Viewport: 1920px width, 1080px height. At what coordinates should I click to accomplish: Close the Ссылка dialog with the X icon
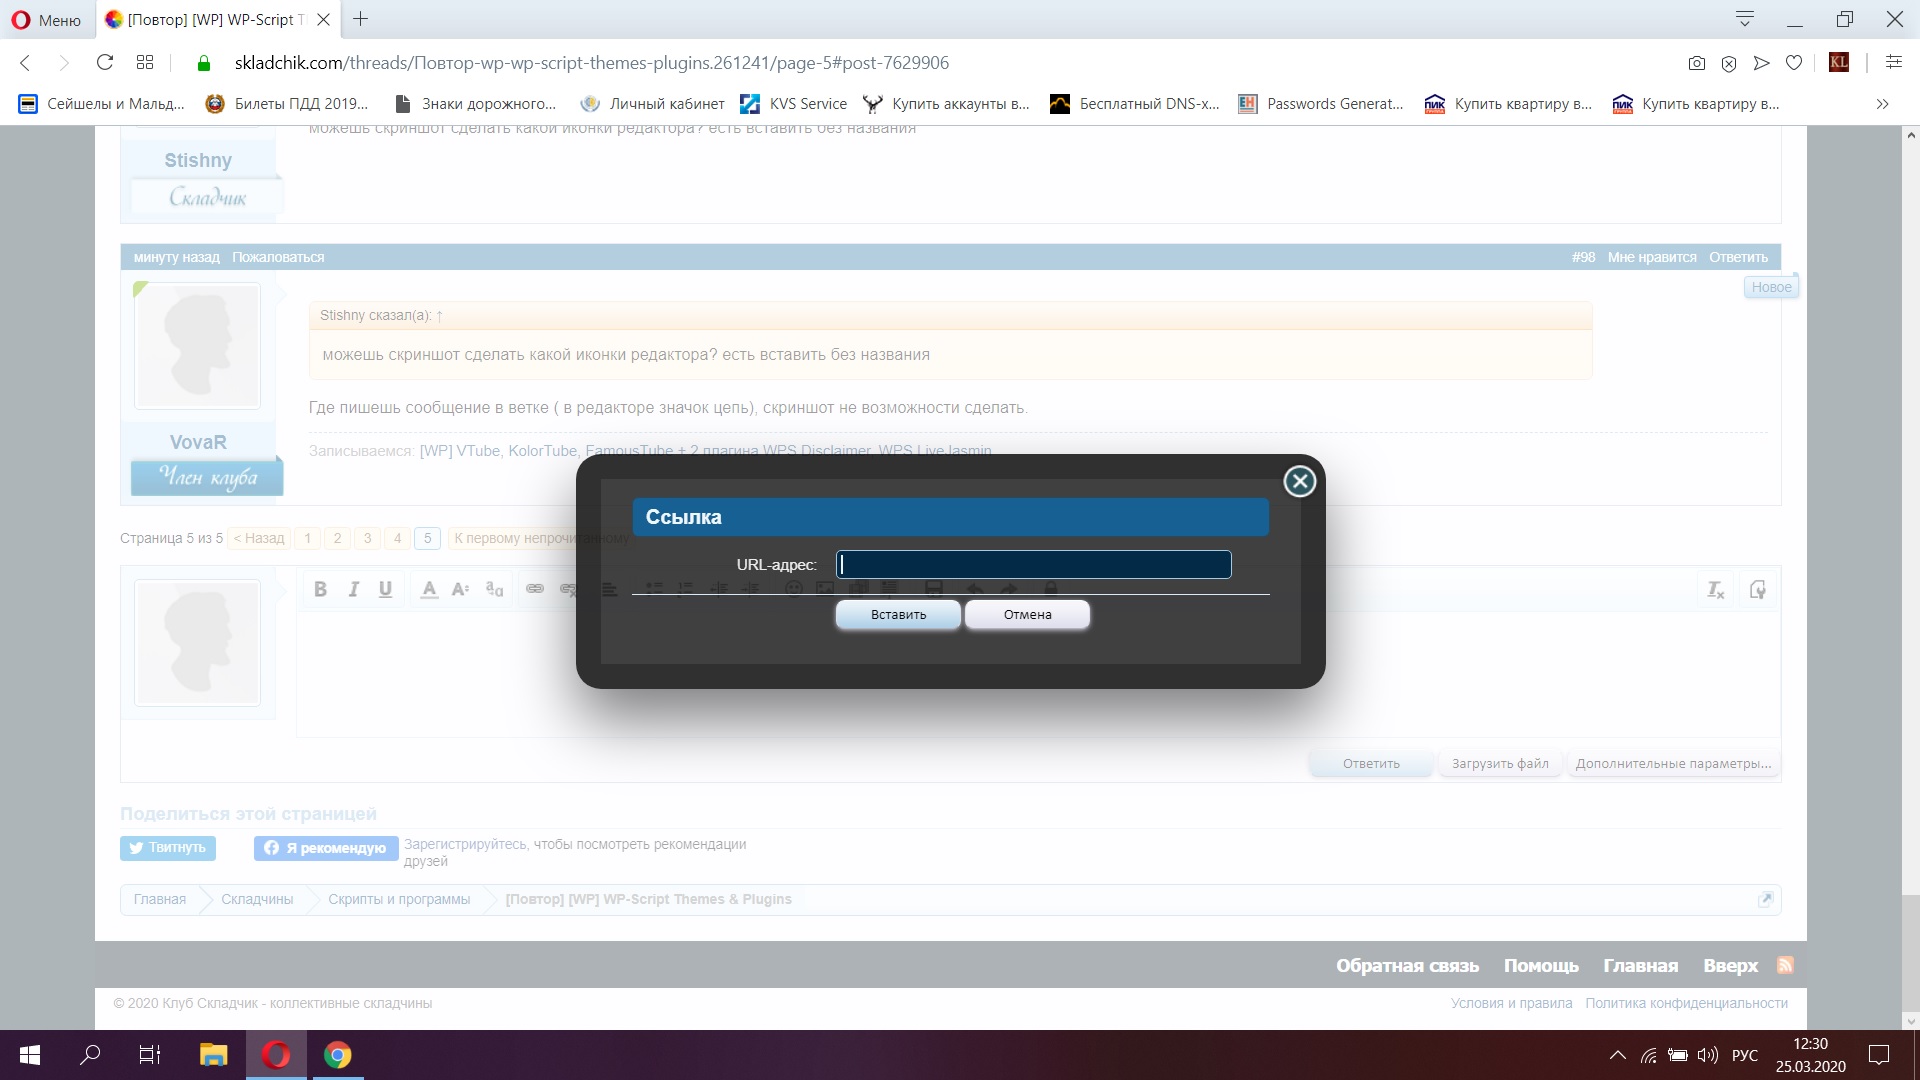tap(1299, 482)
